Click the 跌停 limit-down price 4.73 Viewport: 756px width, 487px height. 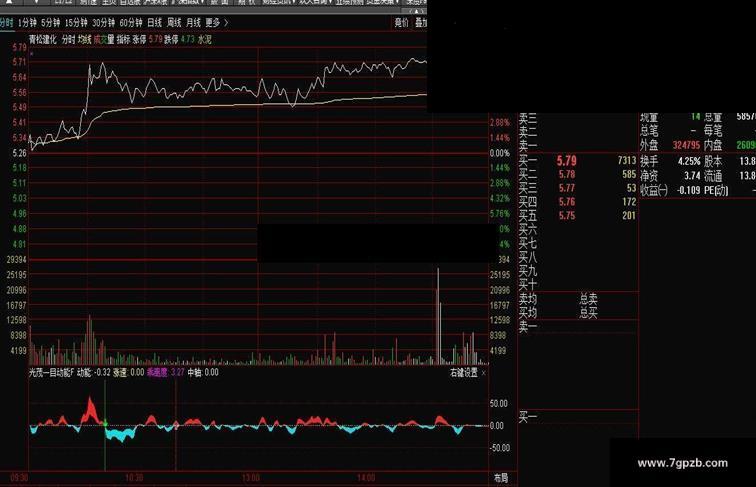[x=188, y=40]
